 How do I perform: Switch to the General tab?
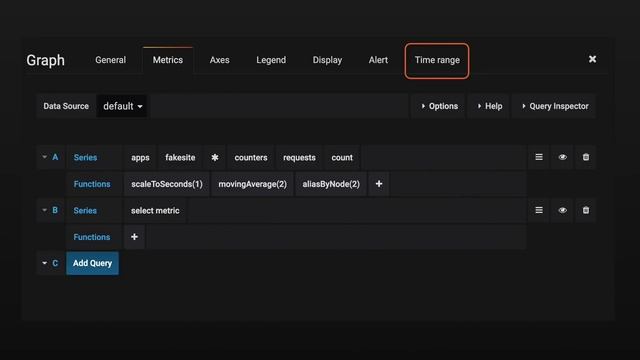click(110, 60)
